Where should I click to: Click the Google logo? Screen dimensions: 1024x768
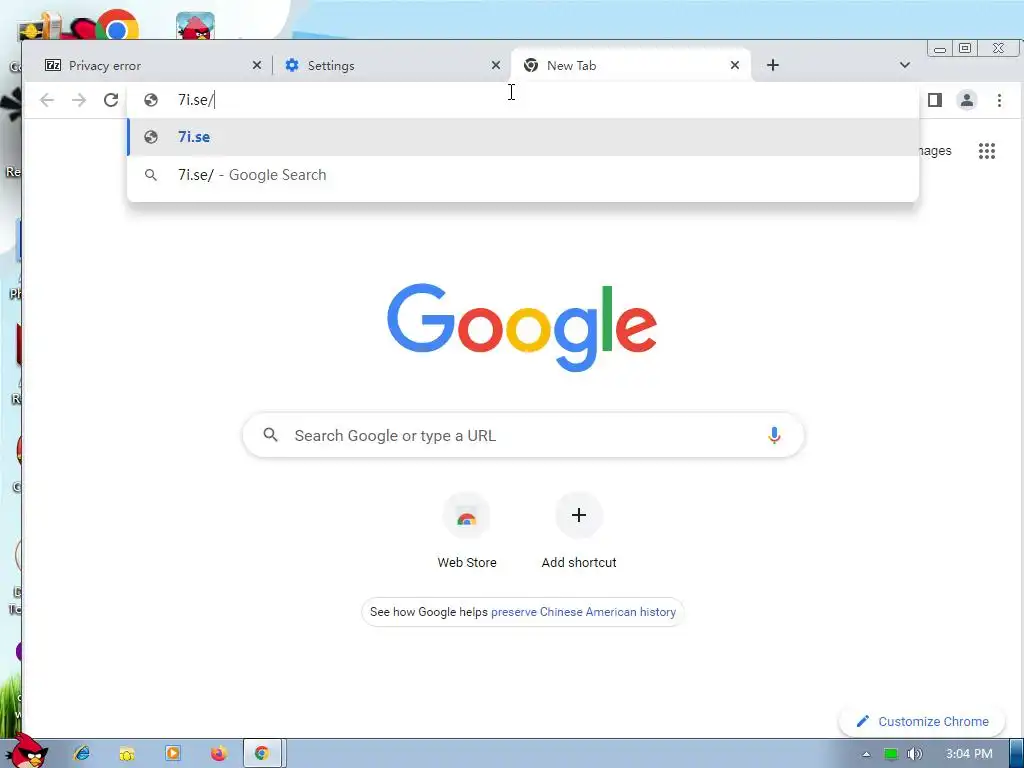pos(522,327)
